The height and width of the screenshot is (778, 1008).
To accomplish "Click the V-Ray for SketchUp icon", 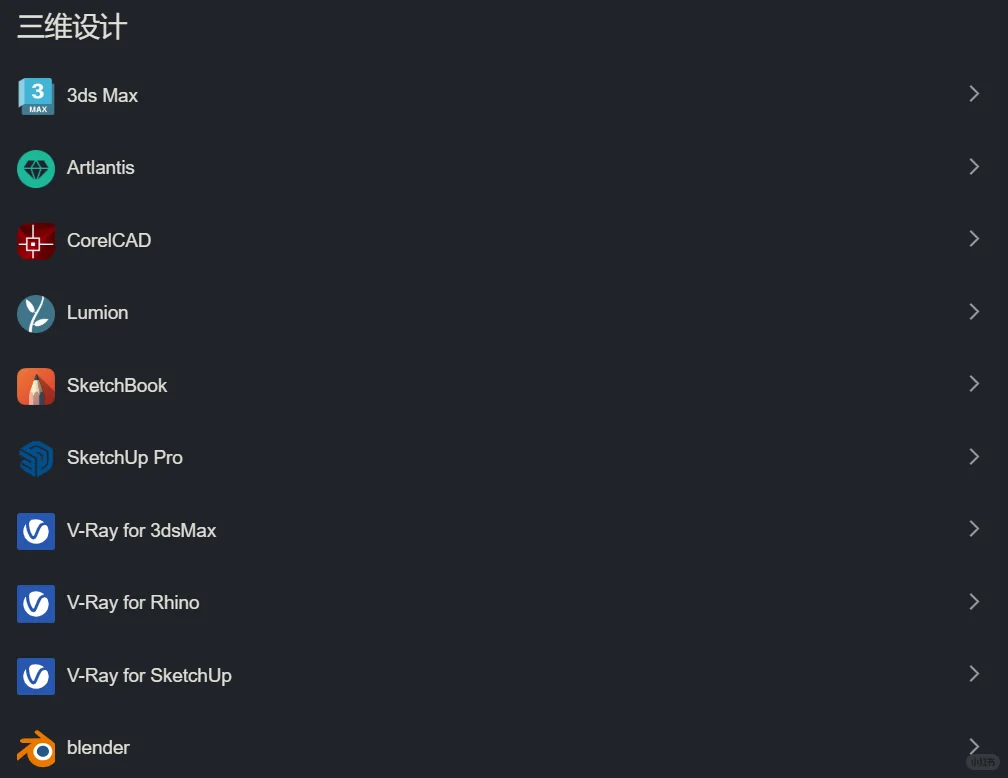I will (36, 676).
